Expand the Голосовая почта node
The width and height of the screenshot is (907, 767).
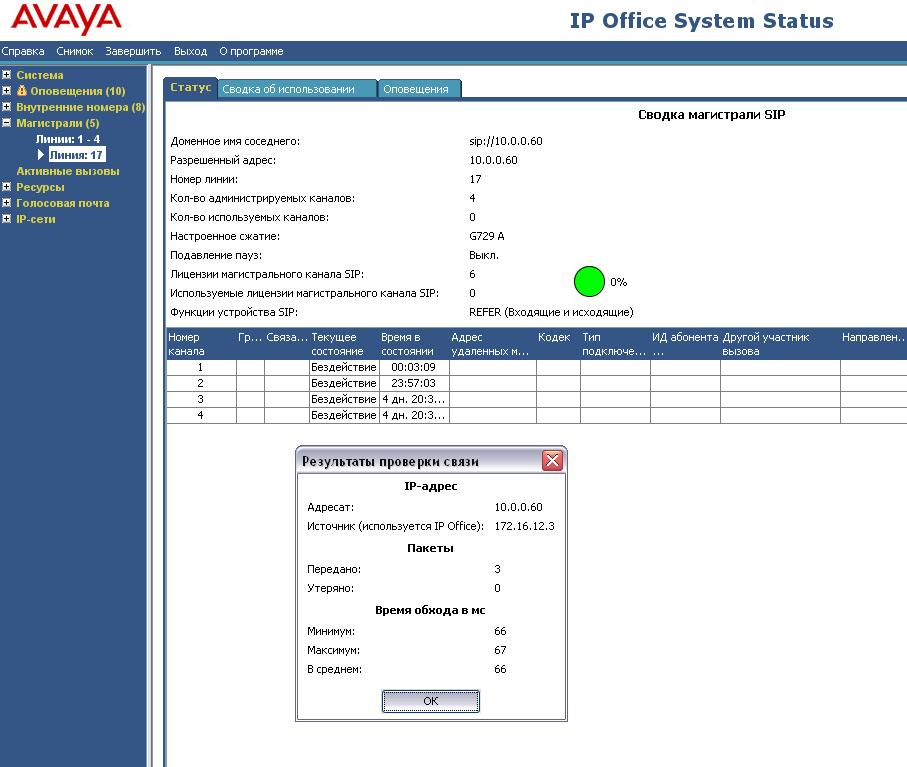tap(6, 203)
